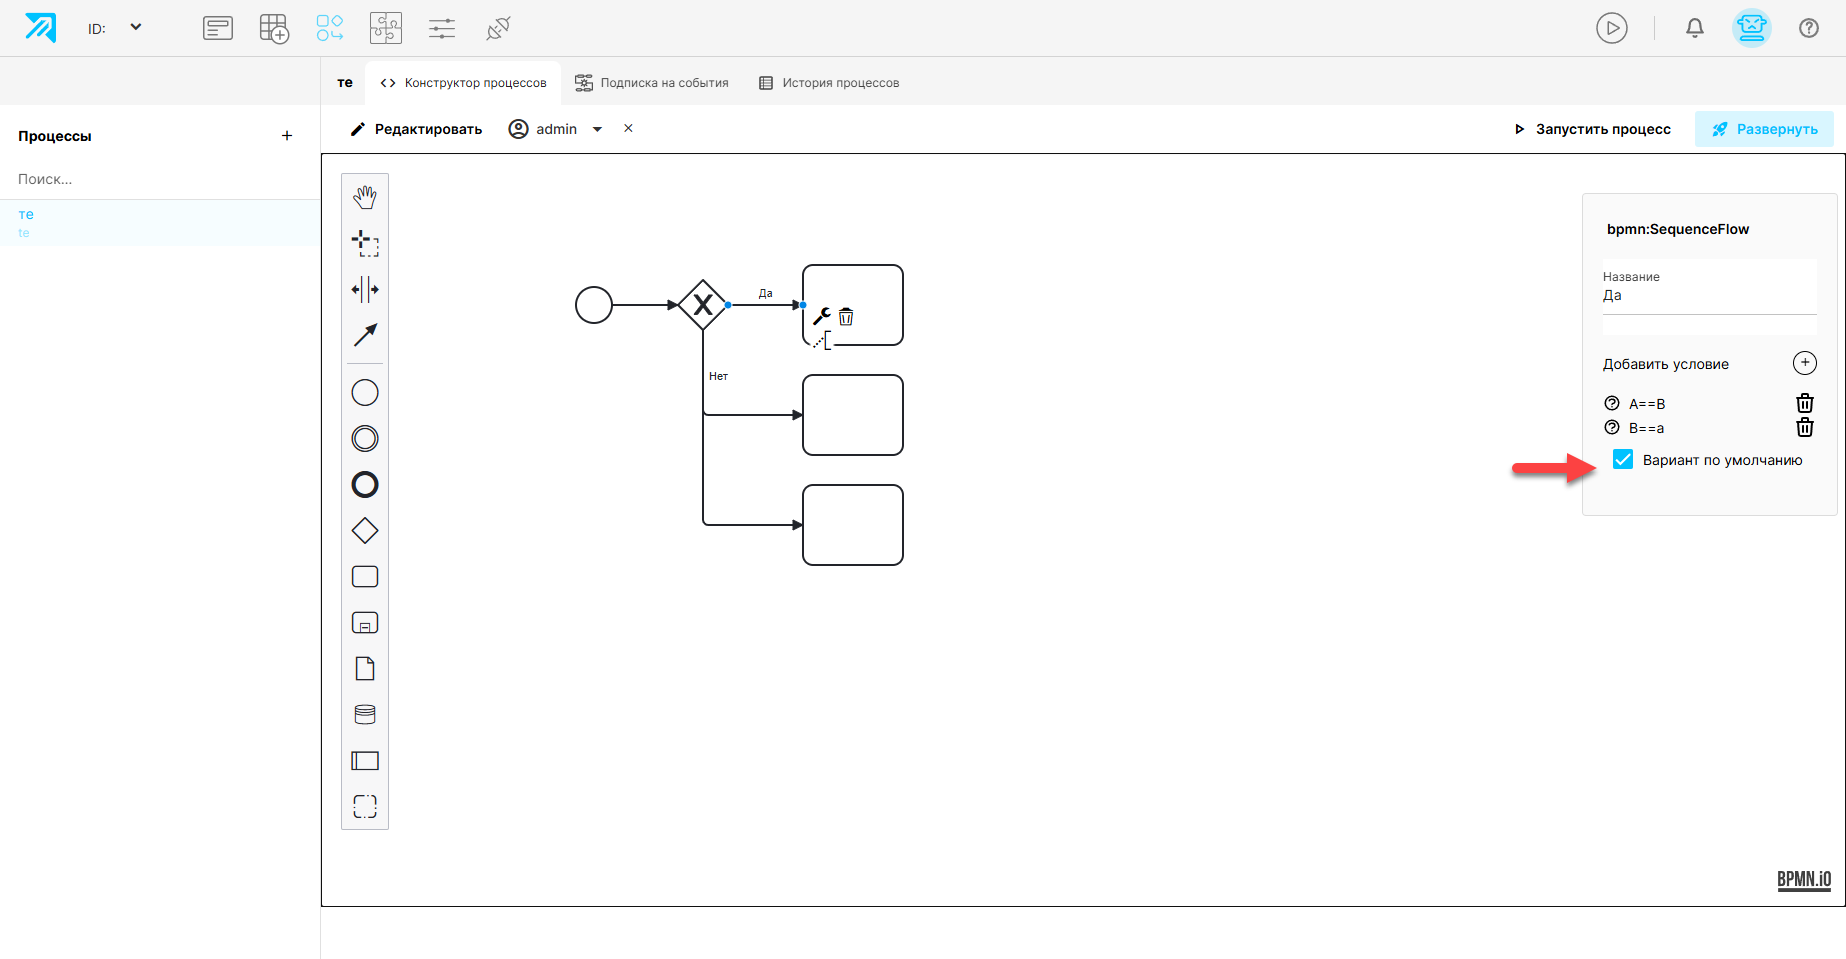Viewport: 1846px width, 959px height.
Task: Expand the admin user dropdown
Action: pyautogui.click(x=598, y=129)
